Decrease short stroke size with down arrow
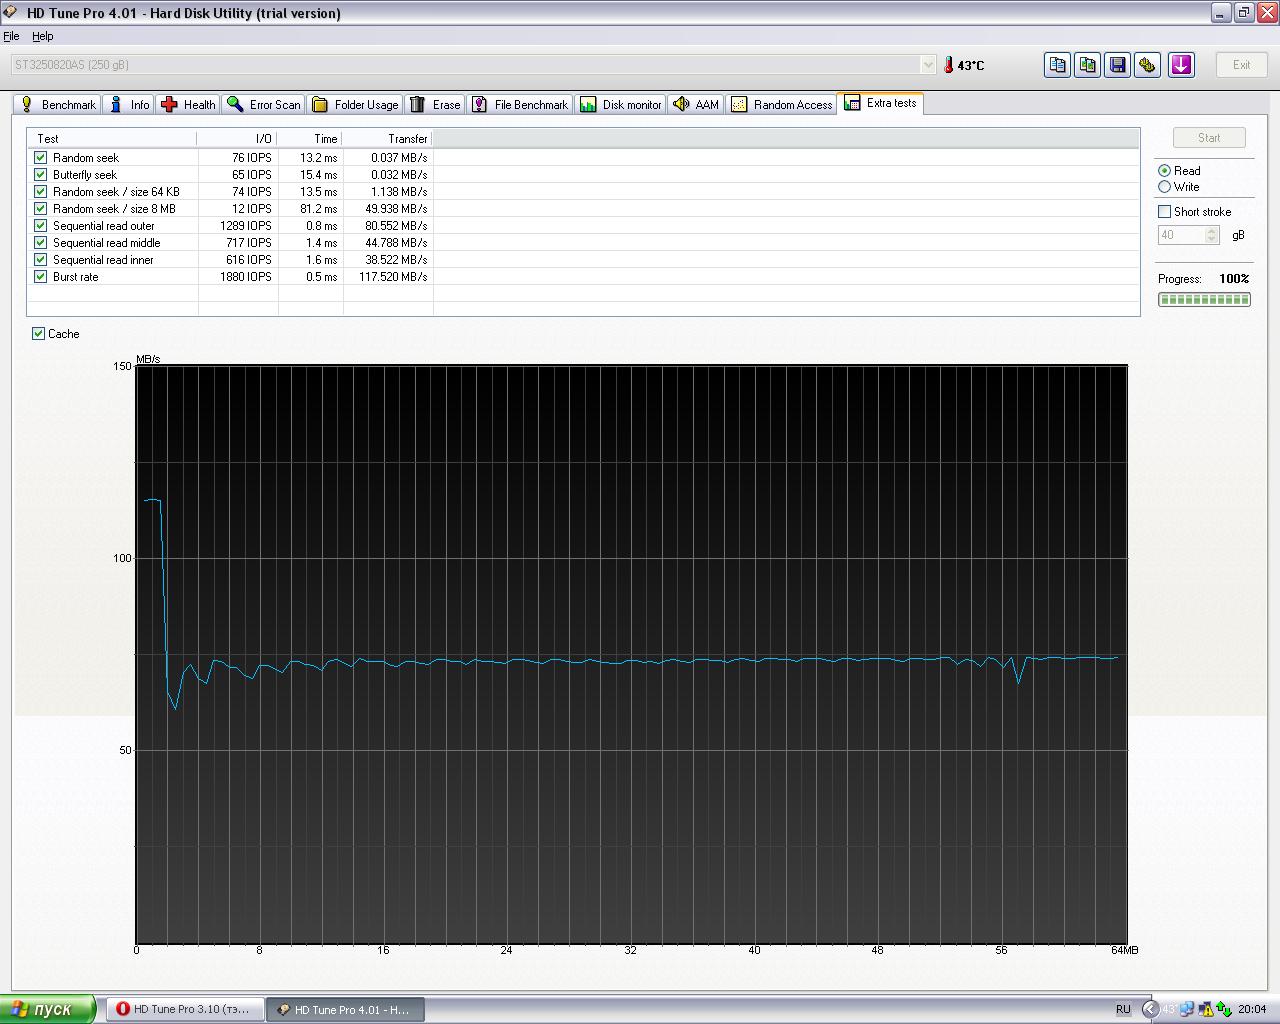 coord(1212,240)
